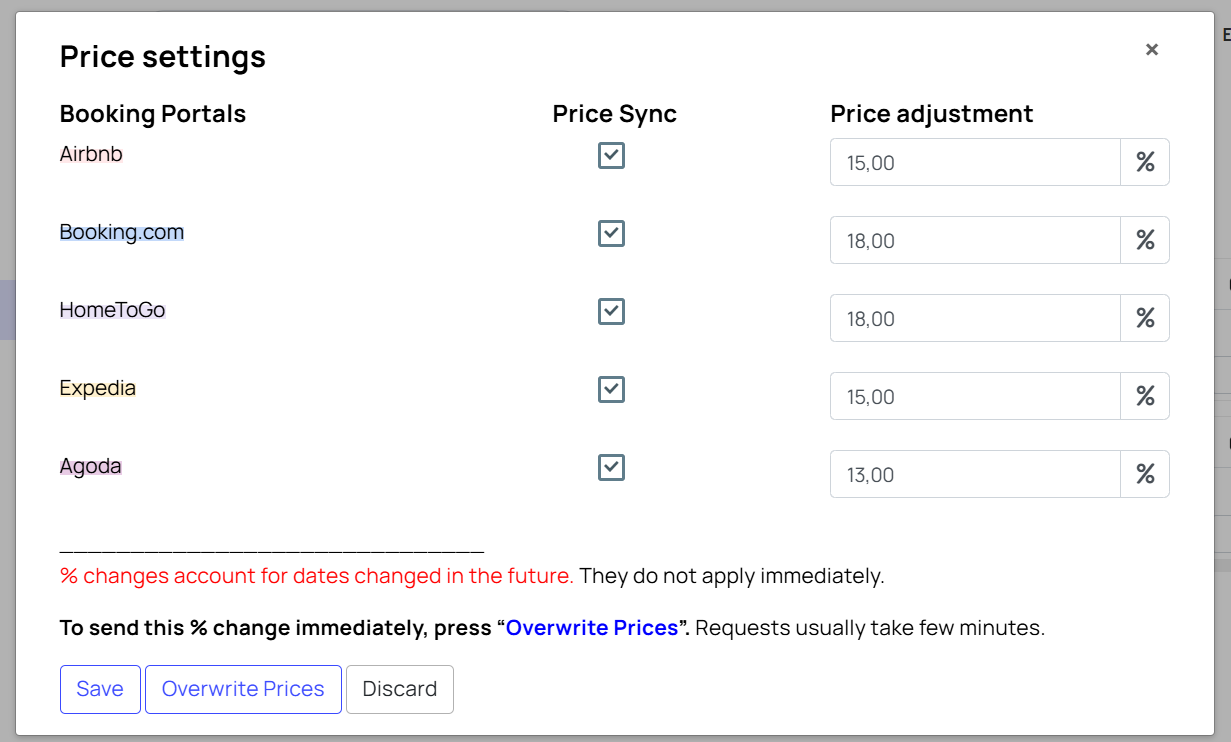
Task: Discard the price setting changes
Action: [x=400, y=689]
